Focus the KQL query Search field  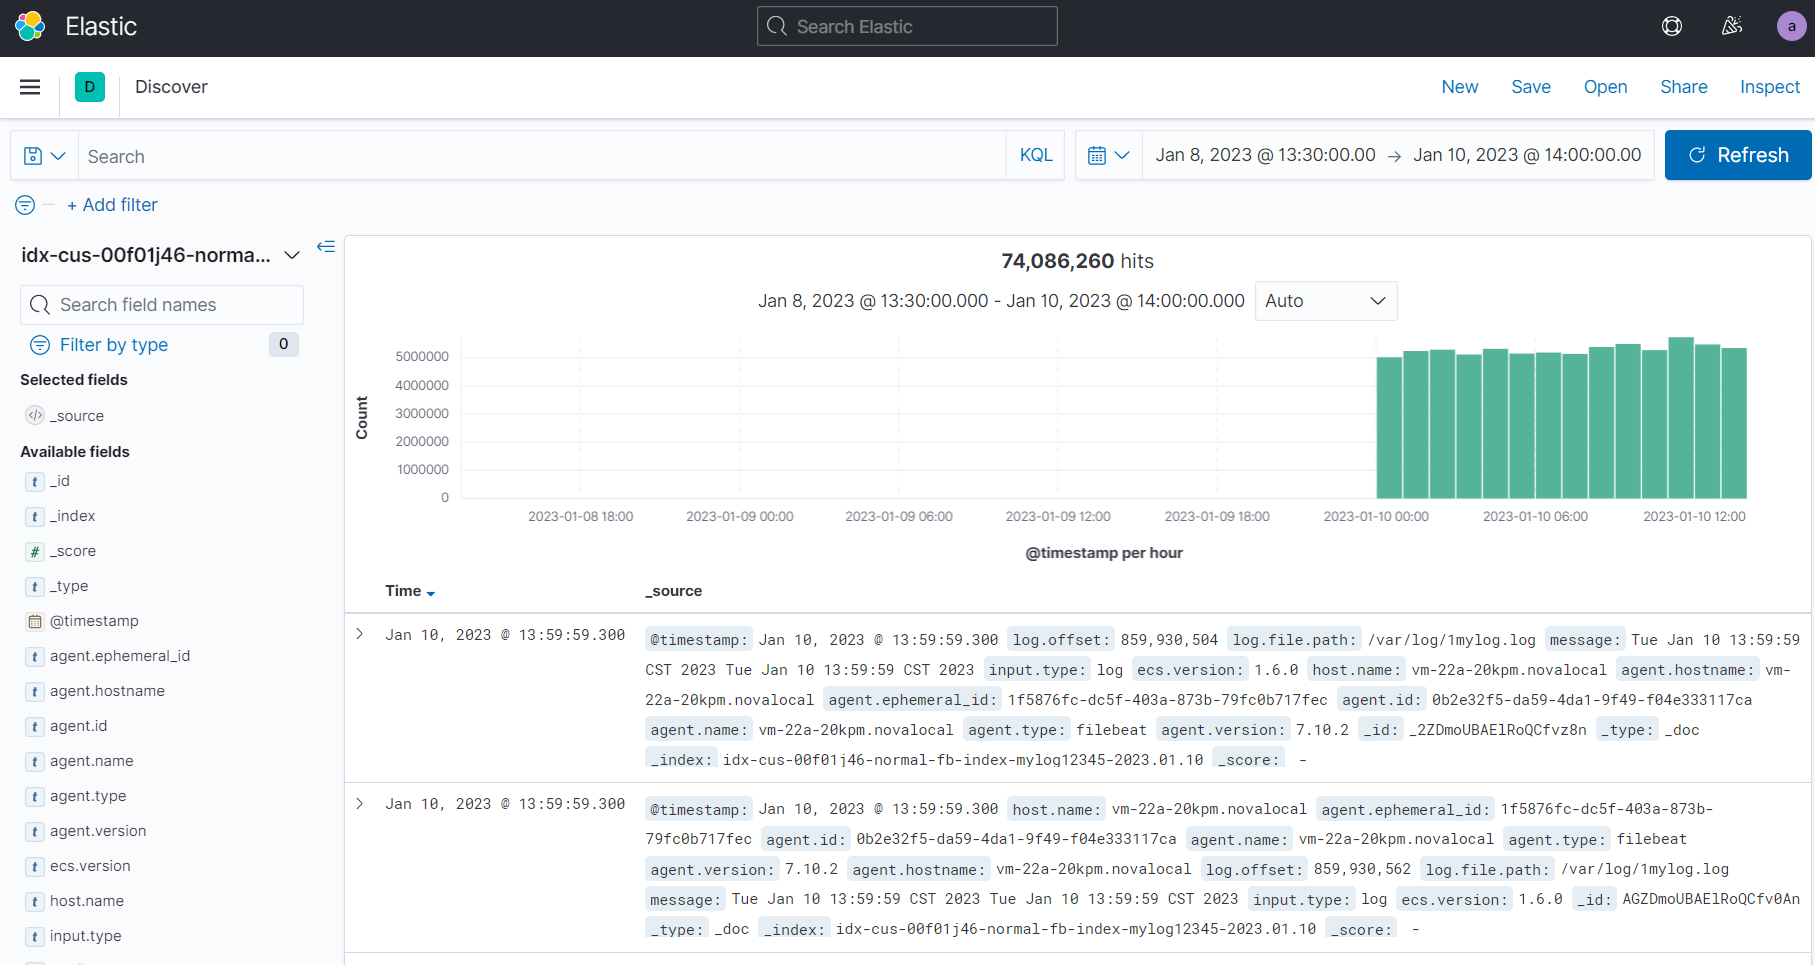coord(541,156)
